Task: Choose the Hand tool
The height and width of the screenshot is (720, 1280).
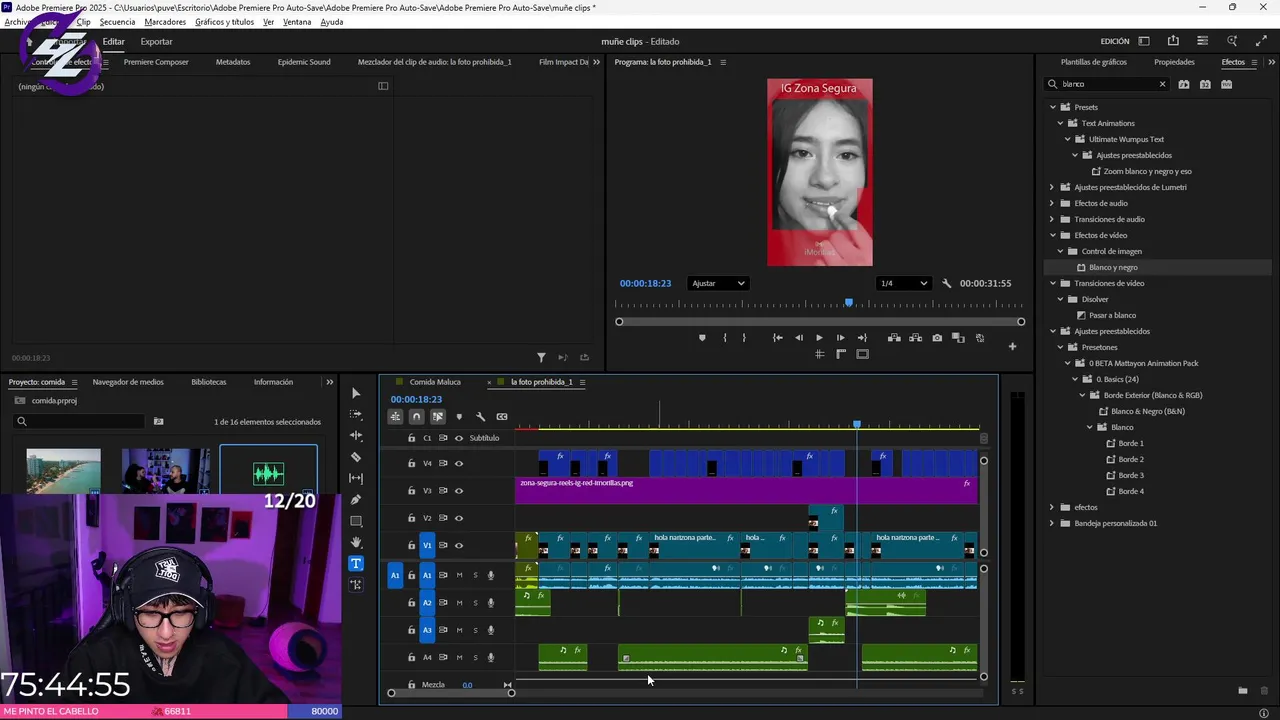Action: click(356, 542)
